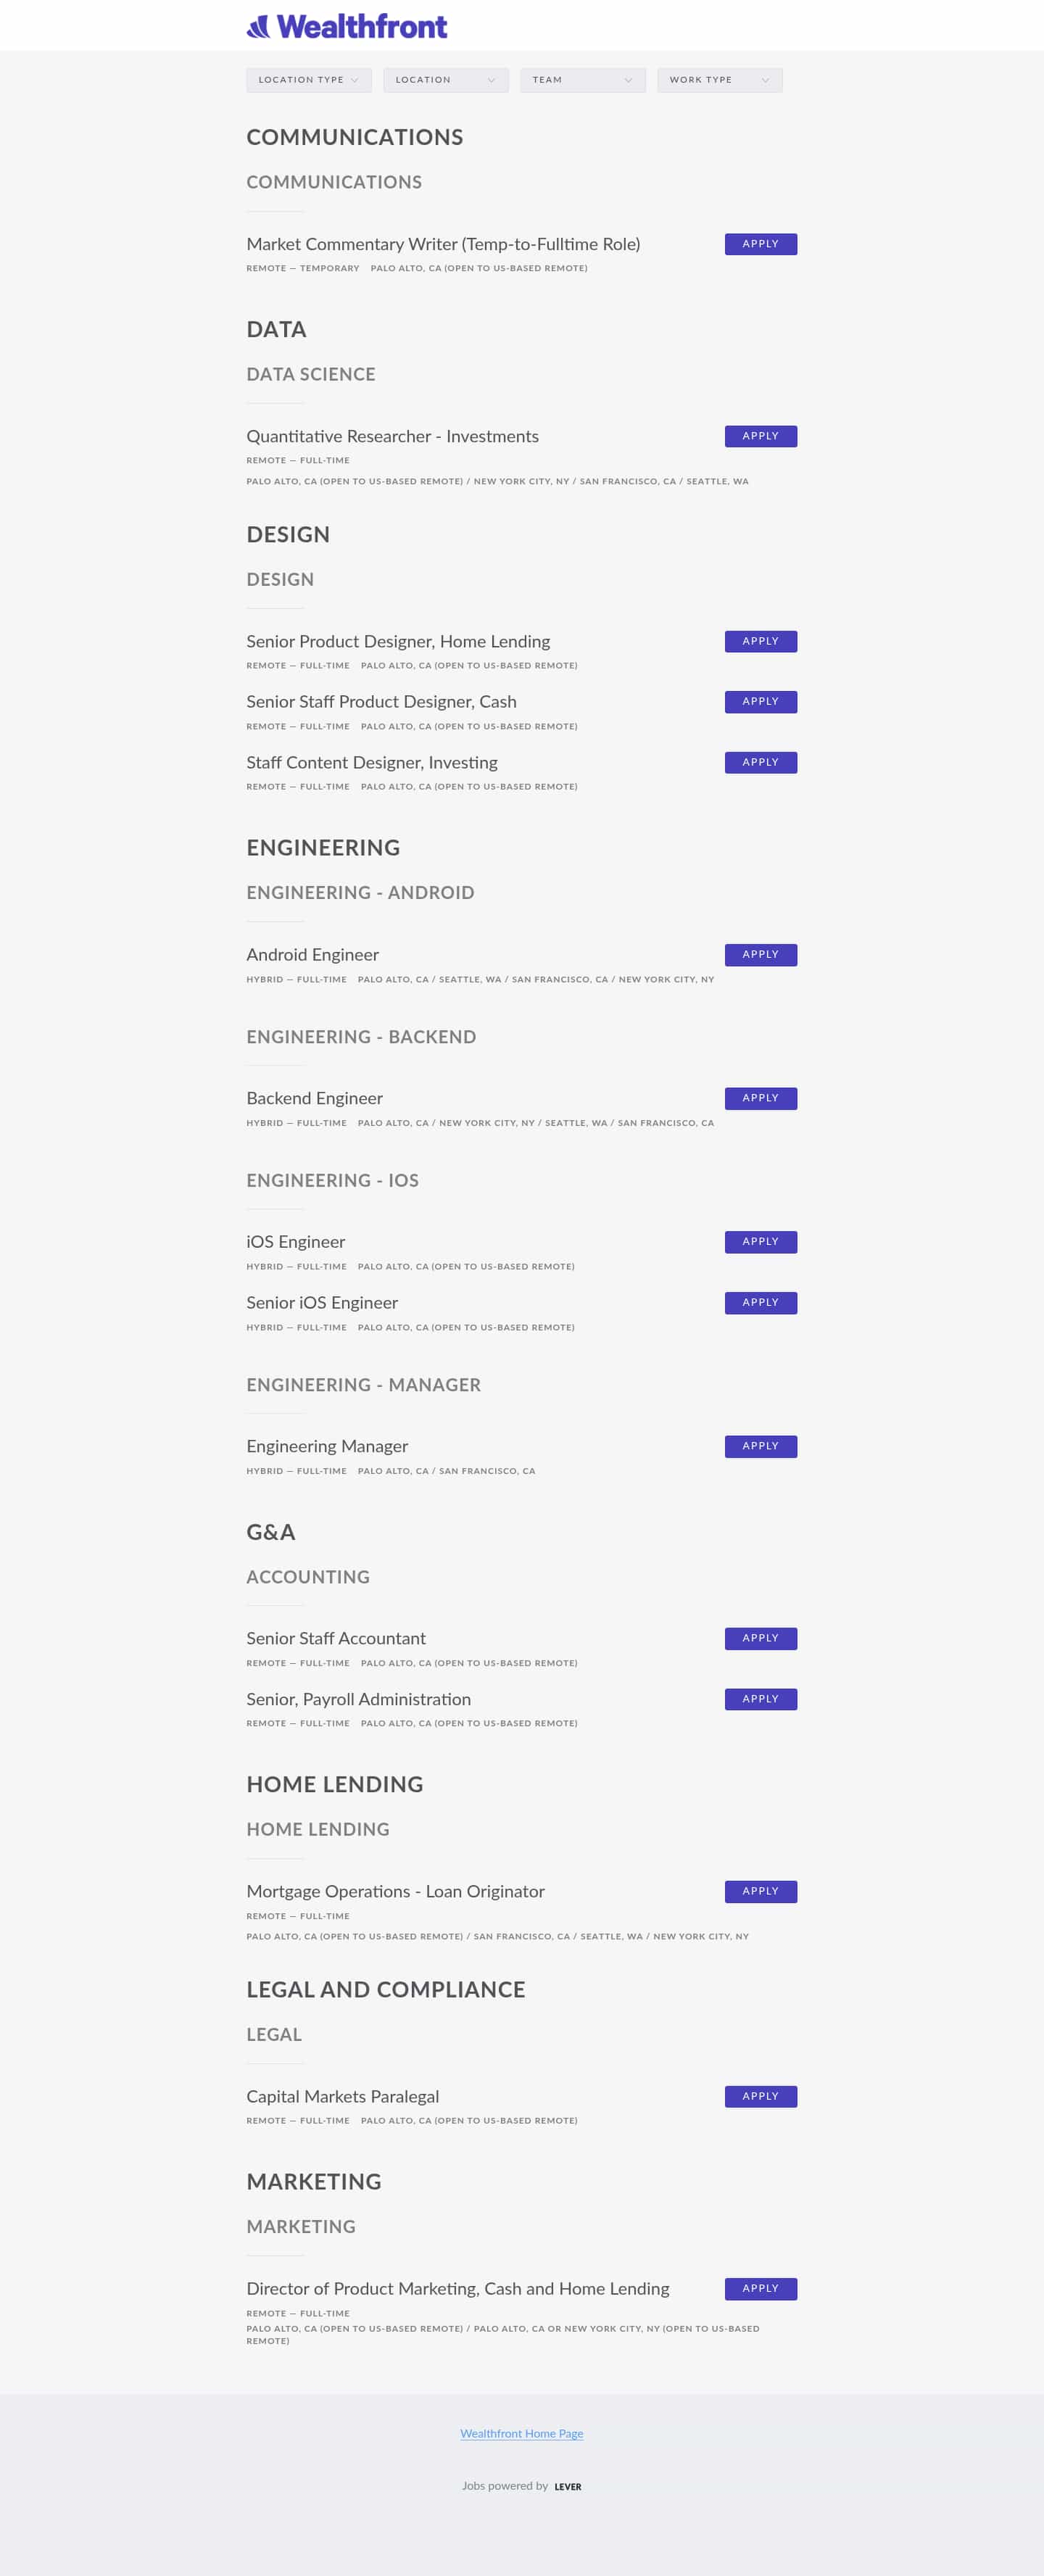Viewport: 1044px width, 2576px height.
Task: Apply for Senior Product Designer, Home Lending
Action: click(760, 641)
